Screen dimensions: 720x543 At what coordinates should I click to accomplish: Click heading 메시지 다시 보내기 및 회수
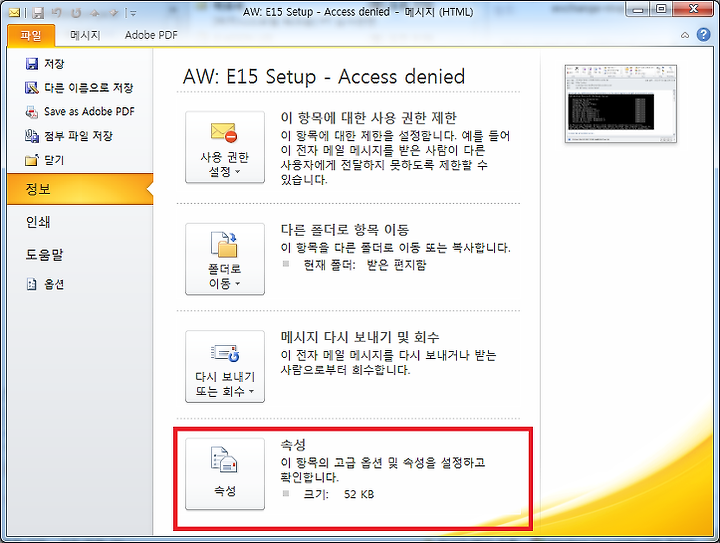coord(360,337)
